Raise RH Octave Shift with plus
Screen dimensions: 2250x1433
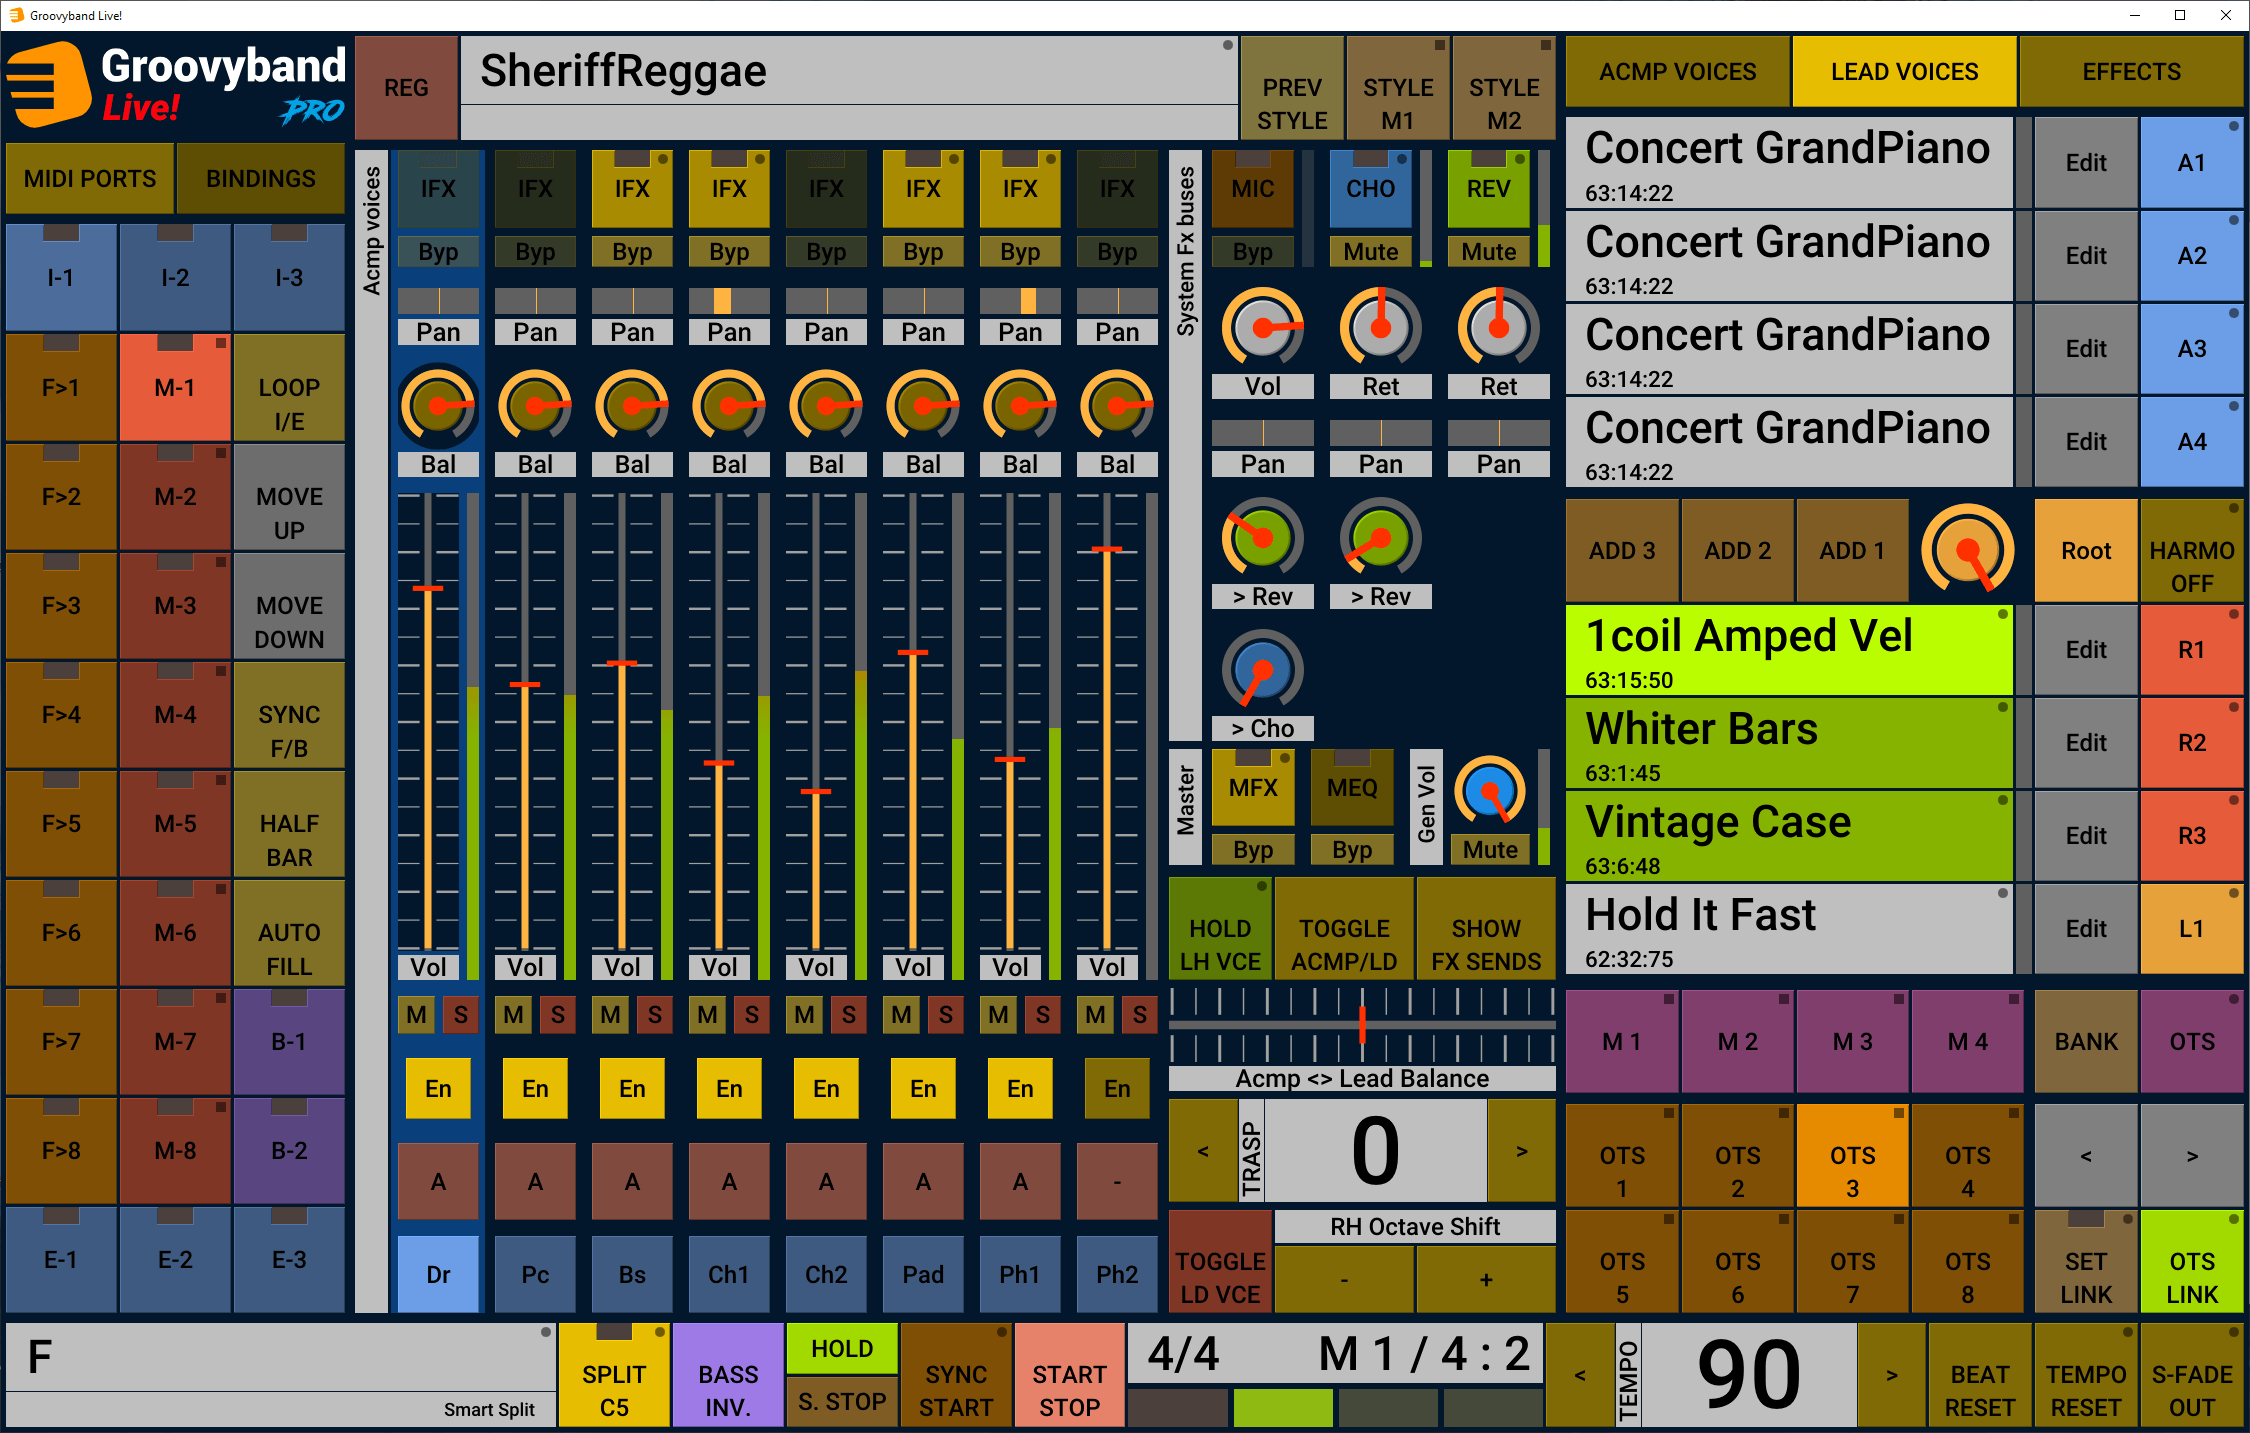1486,1279
